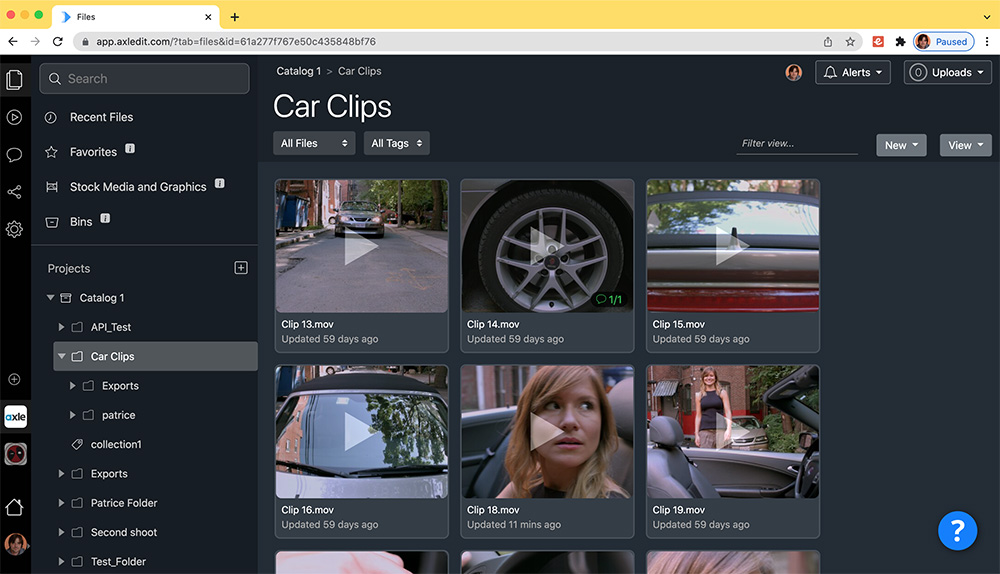The width and height of the screenshot is (1000, 574).
Task: Click the red extension icon in toolbar
Action: pos(878,41)
